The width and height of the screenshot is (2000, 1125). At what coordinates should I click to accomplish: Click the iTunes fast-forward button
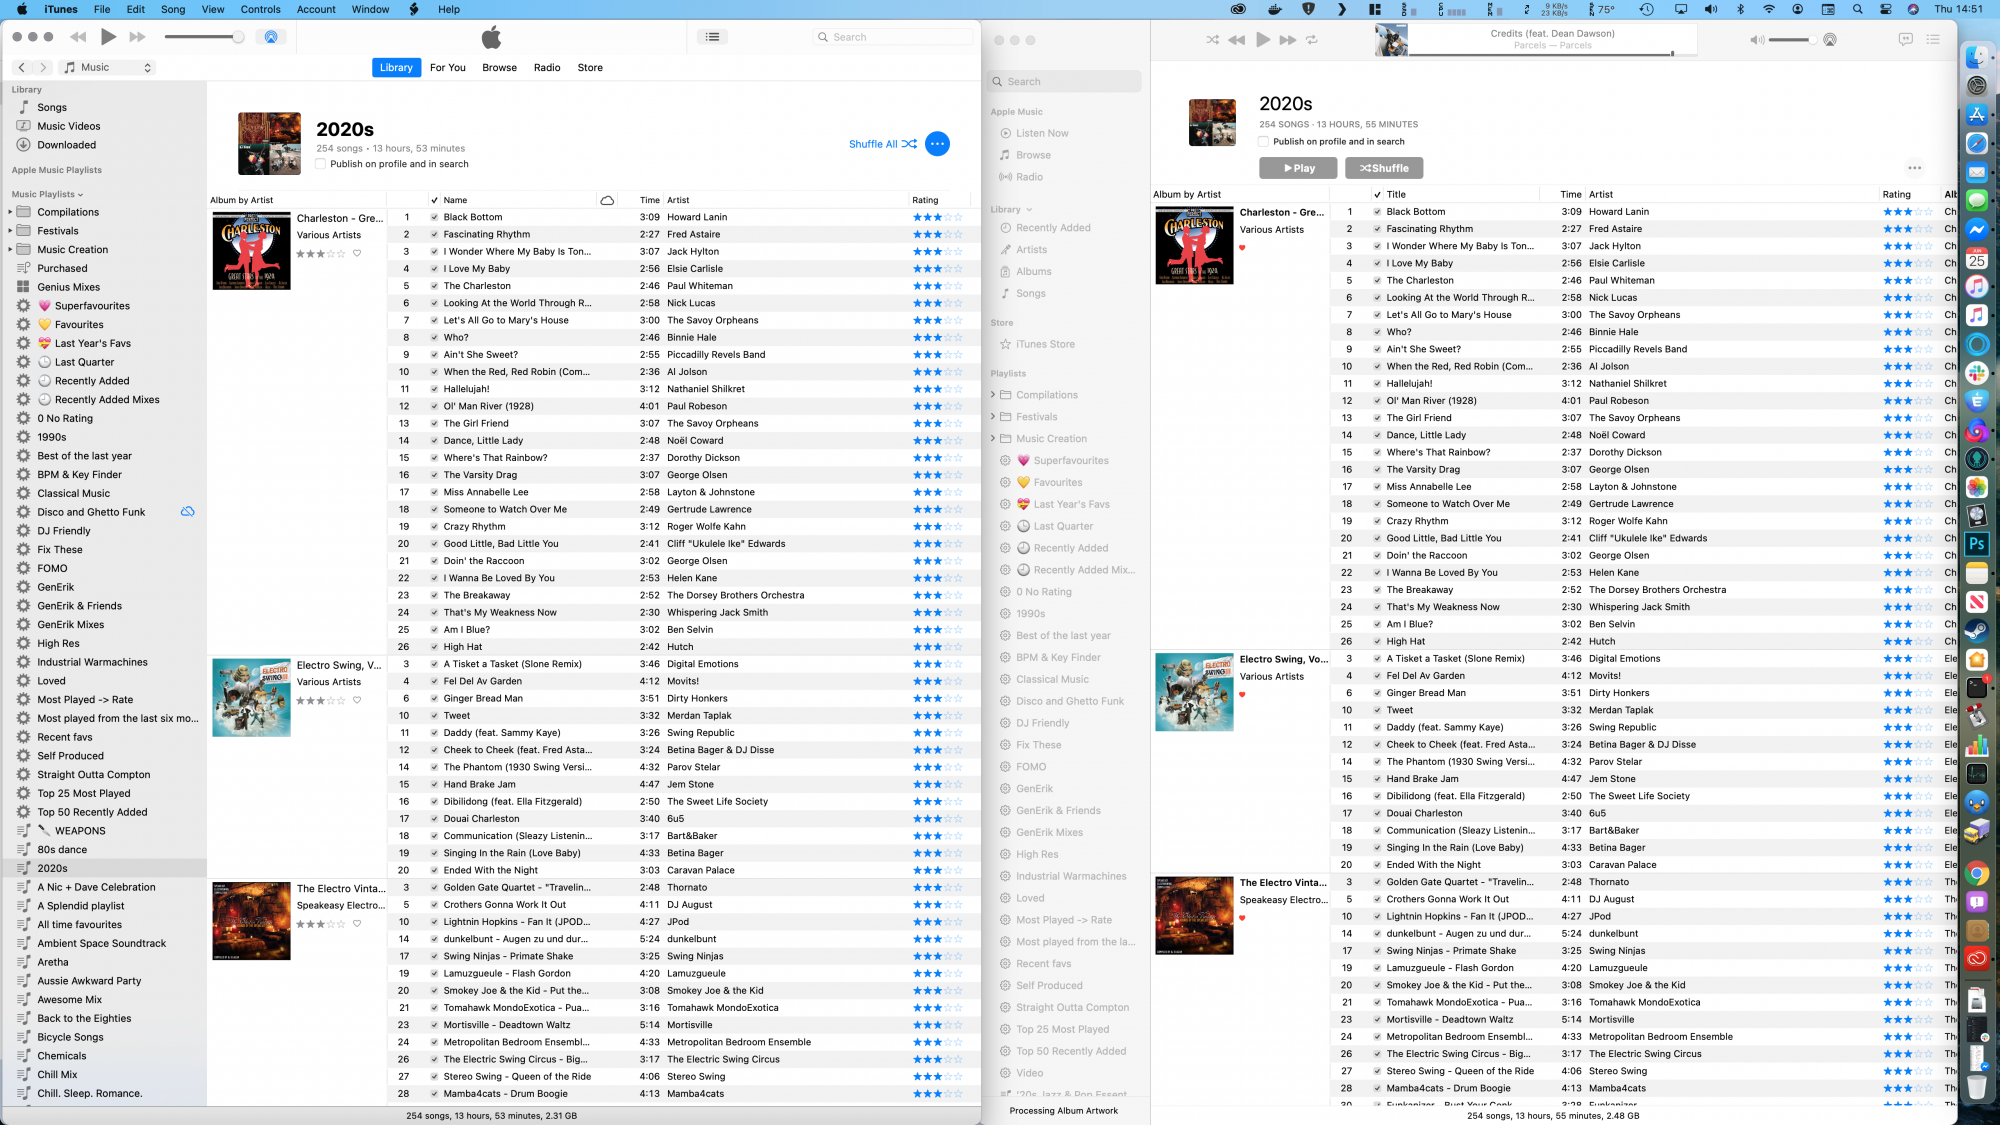138,37
